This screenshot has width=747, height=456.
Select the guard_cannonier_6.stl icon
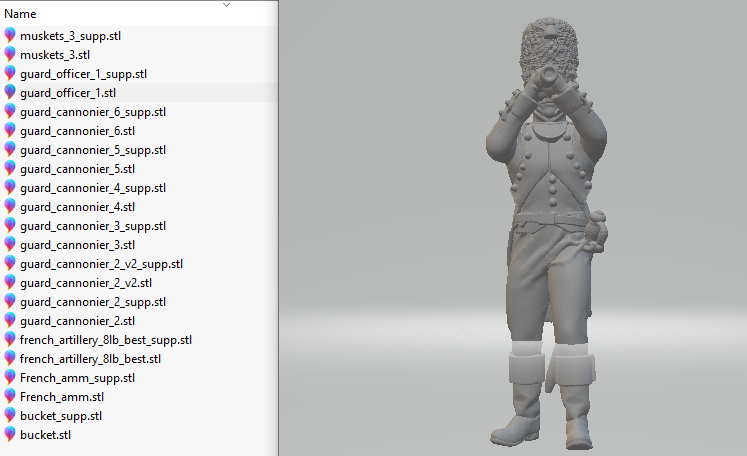pos(10,131)
